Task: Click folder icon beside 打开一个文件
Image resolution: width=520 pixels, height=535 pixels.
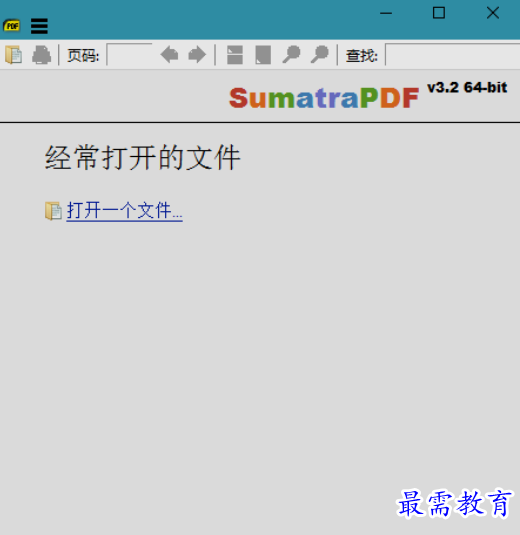Action: pyautogui.click(x=53, y=211)
